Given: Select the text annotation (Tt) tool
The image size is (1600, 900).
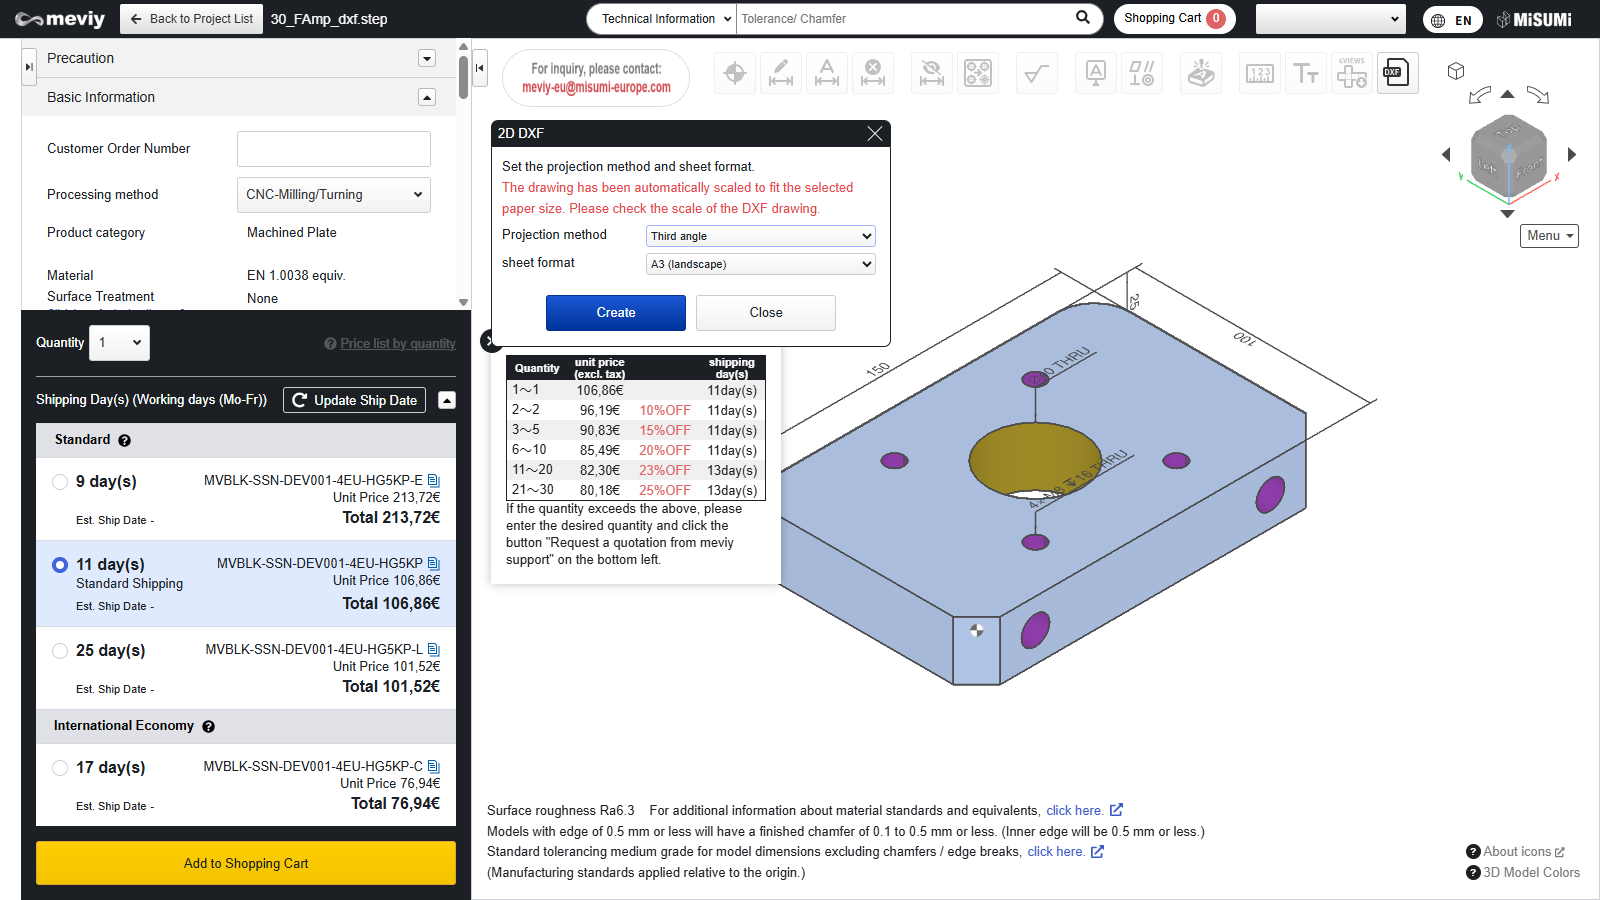Looking at the screenshot, I should (x=1305, y=73).
